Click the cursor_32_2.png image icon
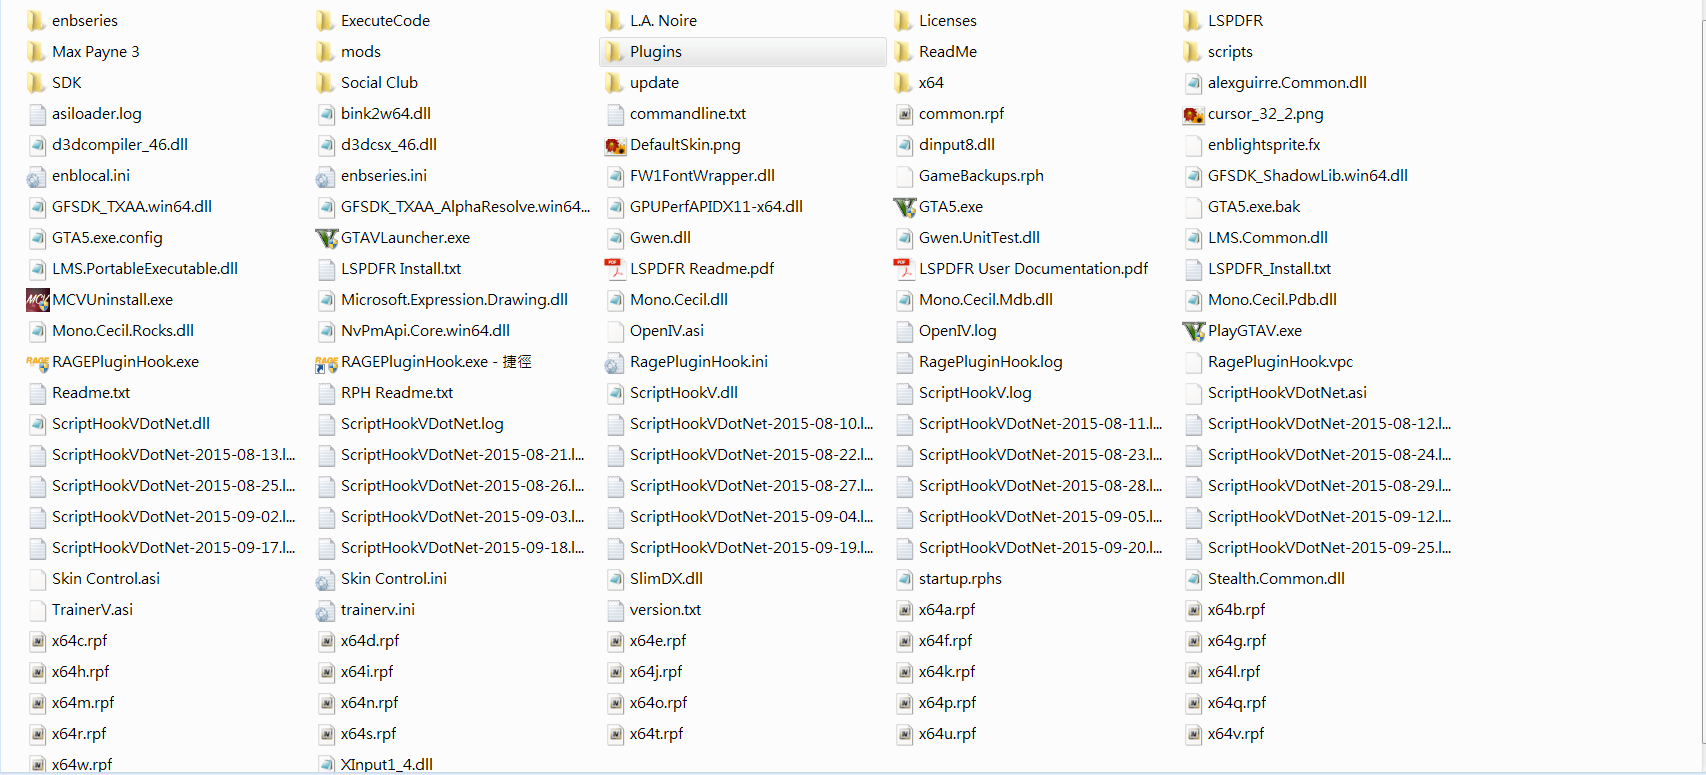The height and width of the screenshot is (775, 1706). tap(1193, 114)
